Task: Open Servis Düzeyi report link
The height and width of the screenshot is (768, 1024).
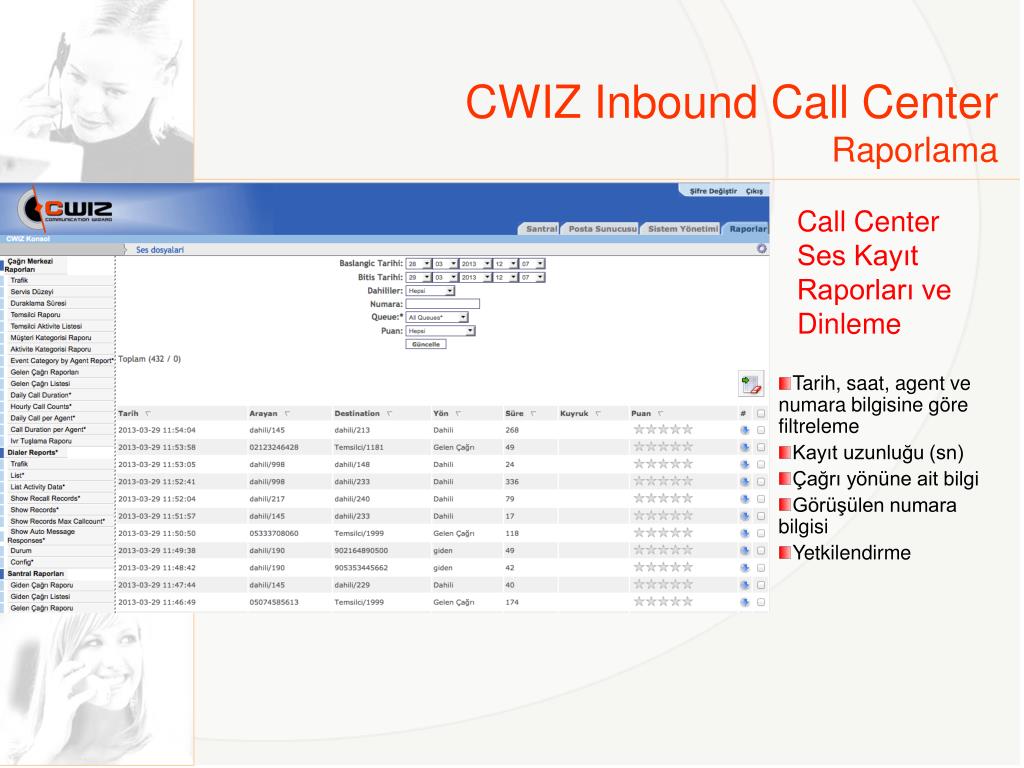Action: (x=32, y=292)
